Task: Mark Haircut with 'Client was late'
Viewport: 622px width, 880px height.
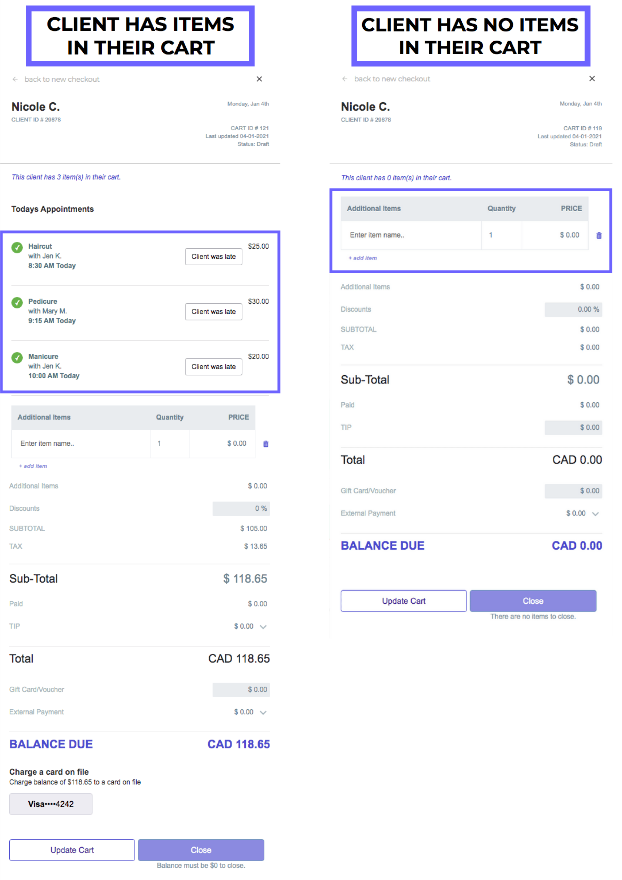Action: tap(214, 257)
